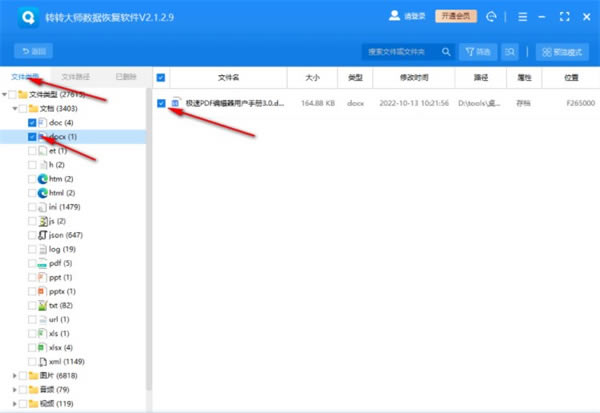Check the json (647) checkbox
Image resolution: width=600 pixels, height=413 pixels.
[x=33, y=234]
